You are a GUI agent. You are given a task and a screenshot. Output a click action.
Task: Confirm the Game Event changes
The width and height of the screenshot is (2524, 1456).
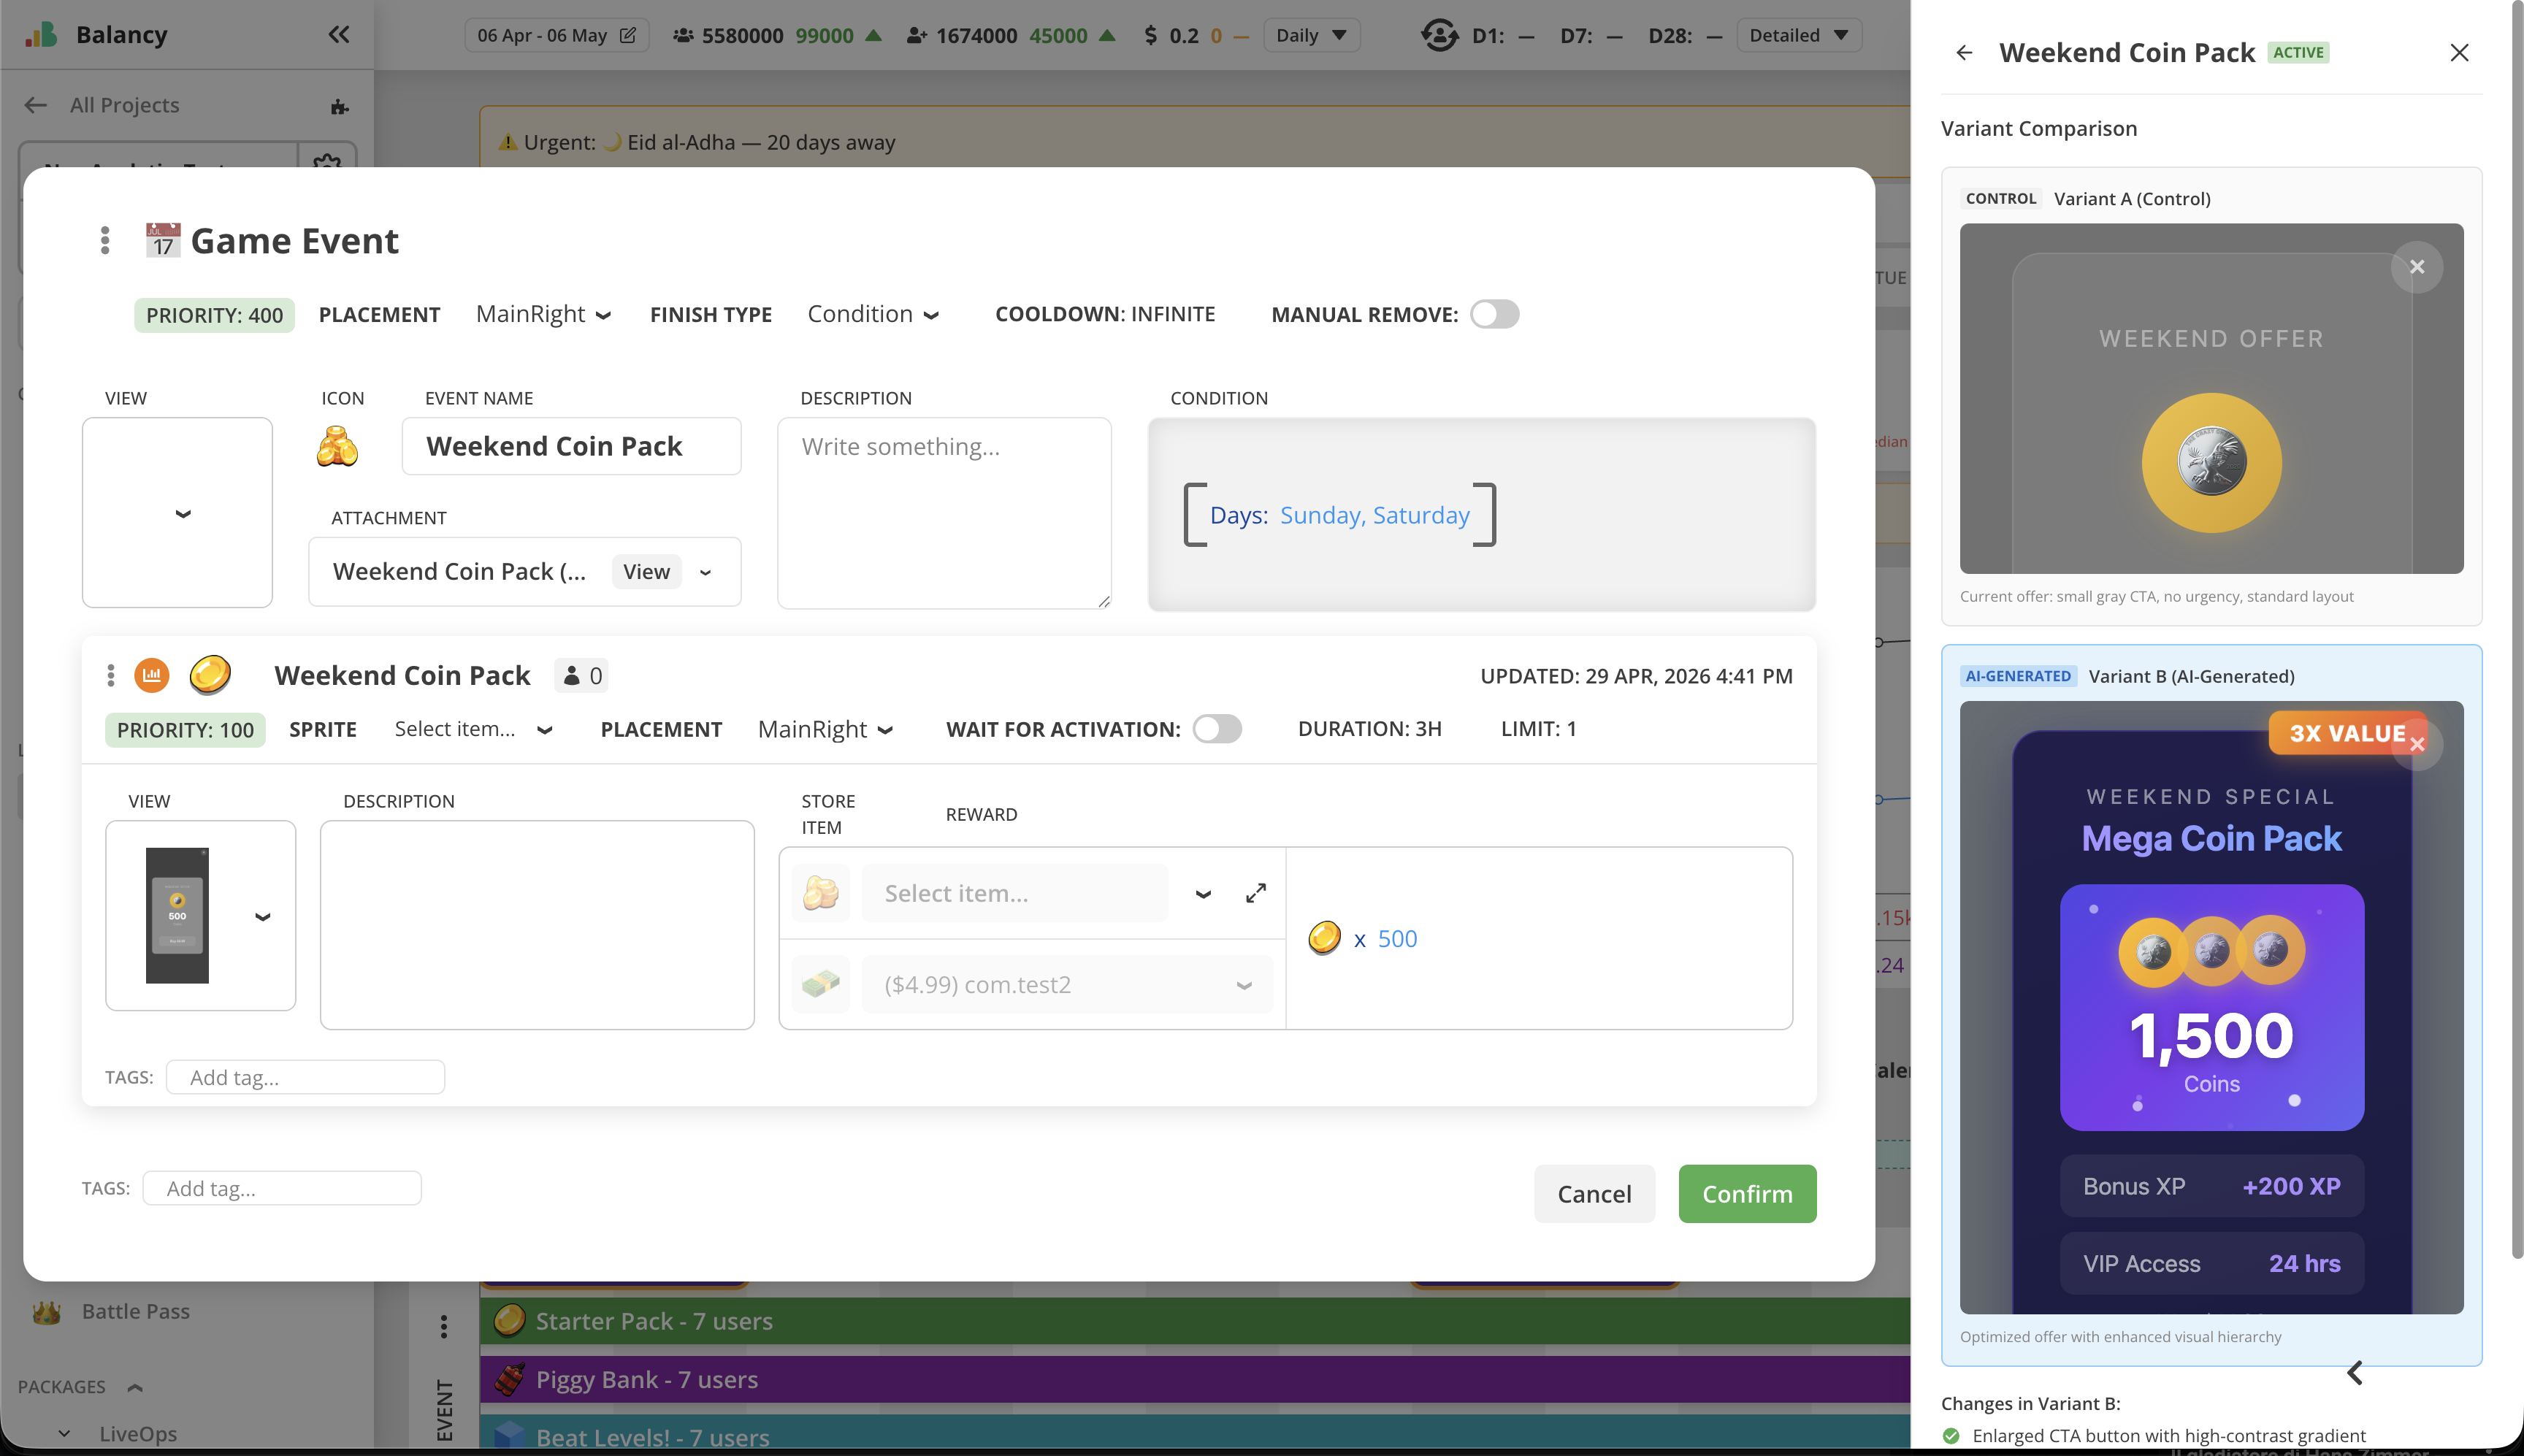(x=1748, y=1194)
